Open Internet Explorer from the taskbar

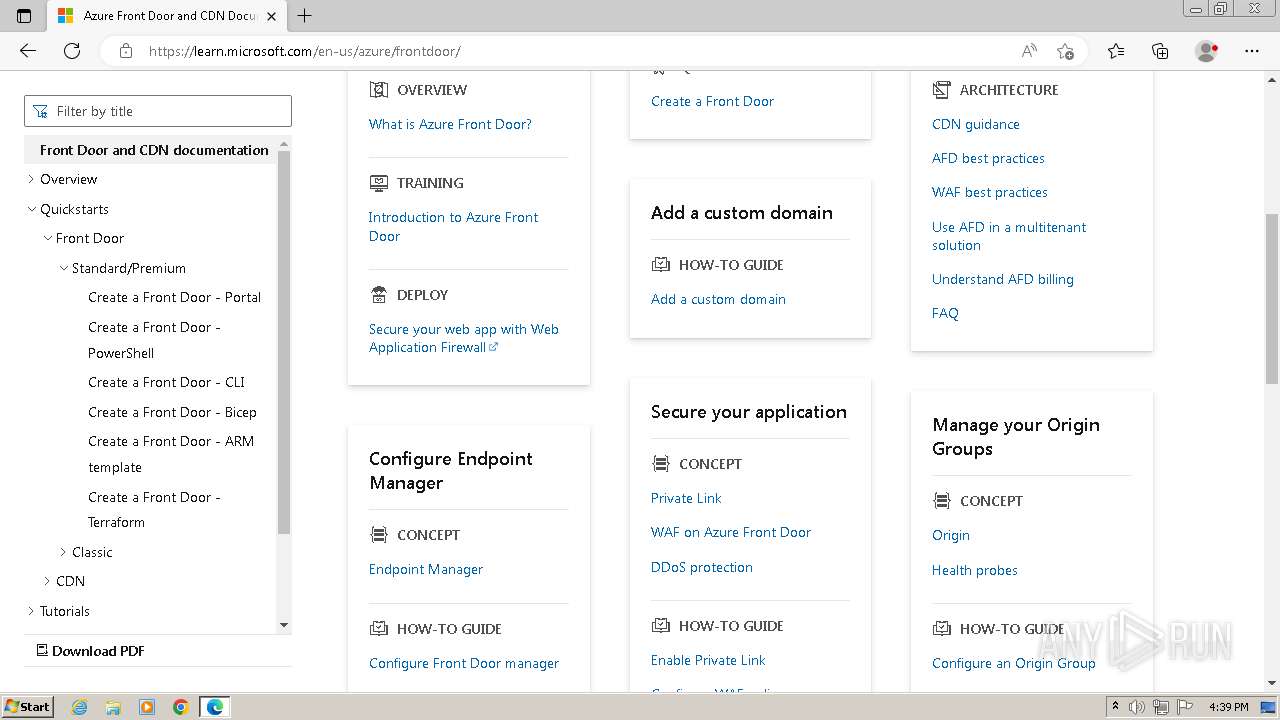pos(80,707)
